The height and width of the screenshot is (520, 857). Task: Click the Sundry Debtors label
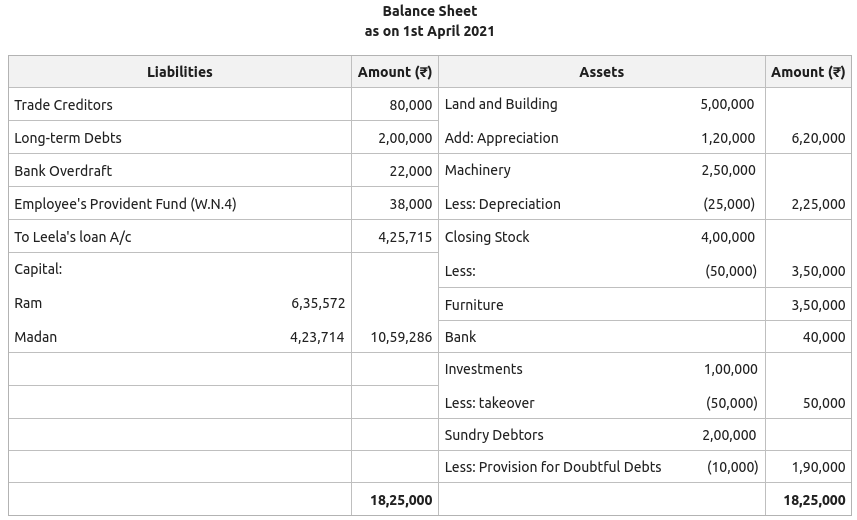pos(494,435)
